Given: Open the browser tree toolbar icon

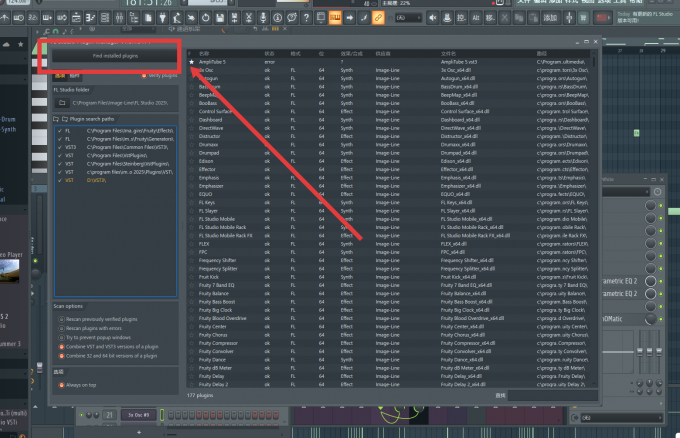Looking at the screenshot, I should tap(134, 18).
